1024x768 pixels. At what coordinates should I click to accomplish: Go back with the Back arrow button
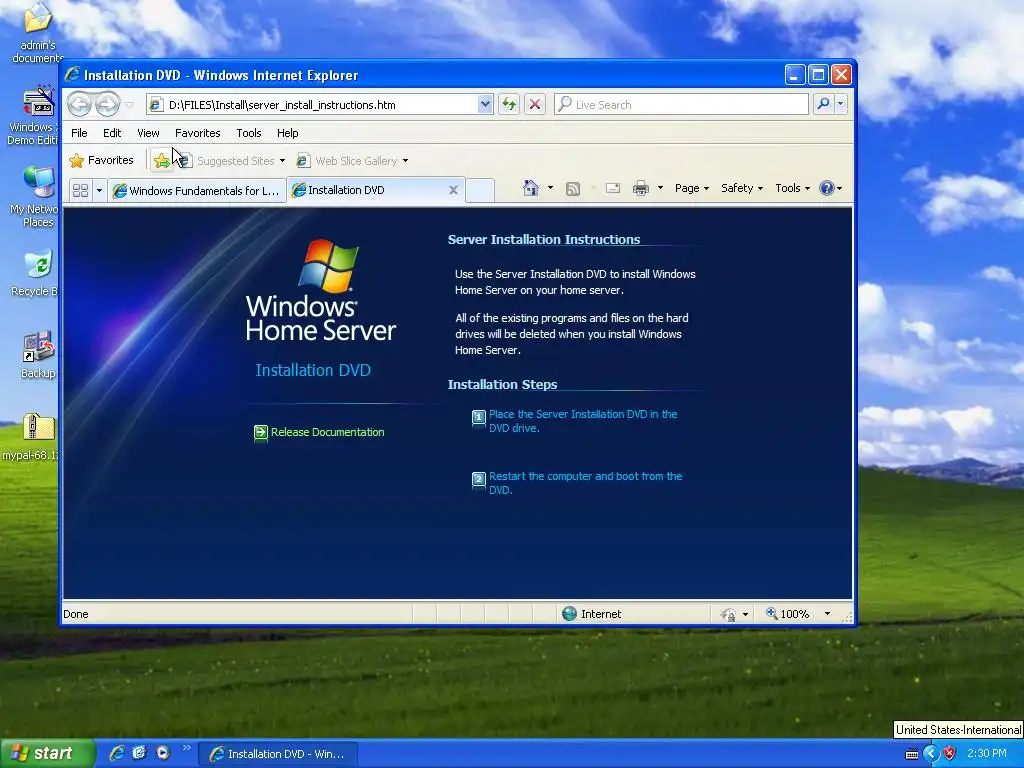(80, 104)
